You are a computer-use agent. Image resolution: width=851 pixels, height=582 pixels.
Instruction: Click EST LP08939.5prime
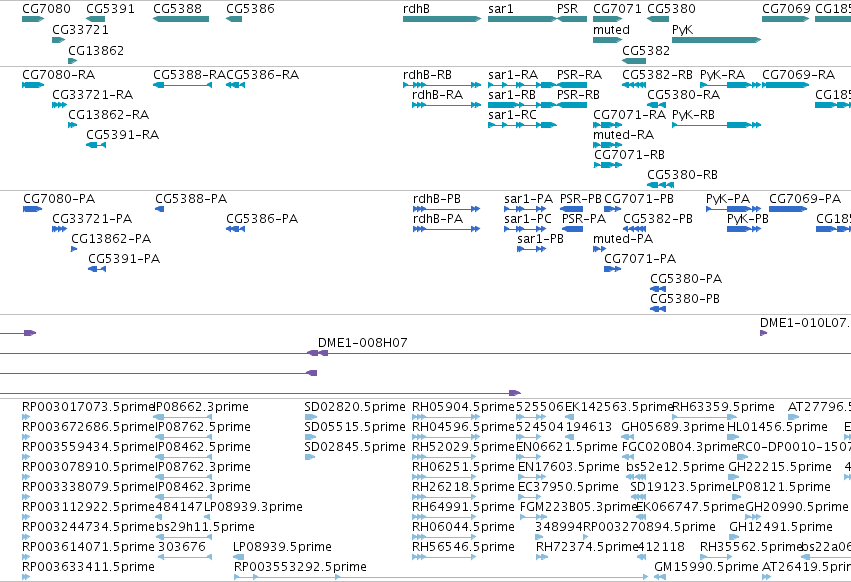point(282,547)
